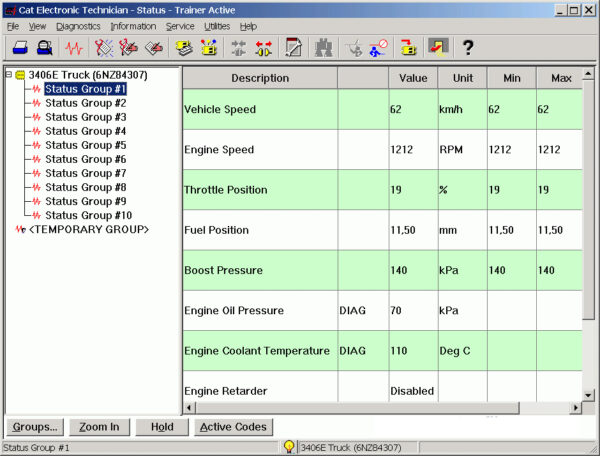The height and width of the screenshot is (456, 600).
Task: Click the yellow ECM icon beside 3406E Truck
Action: [x=20, y=75]
